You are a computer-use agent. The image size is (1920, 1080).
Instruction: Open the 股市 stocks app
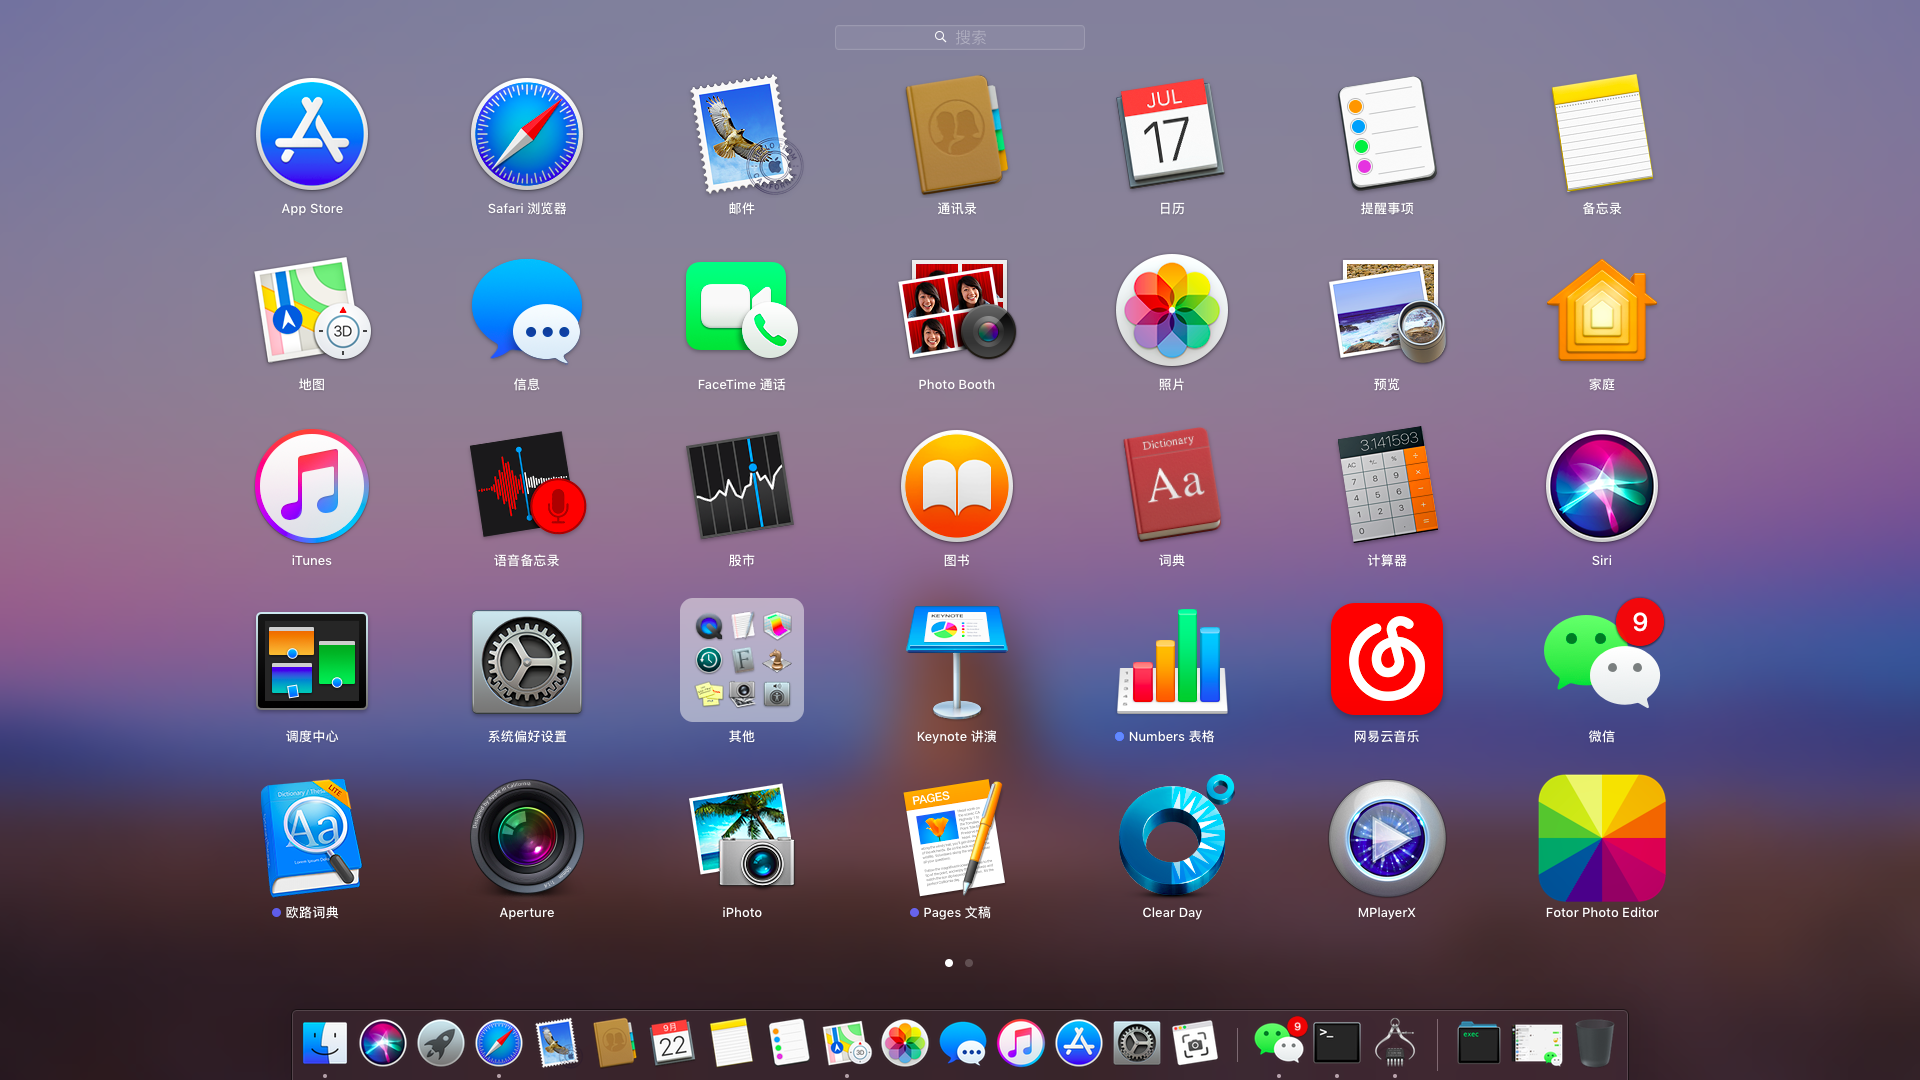point(740,486)
